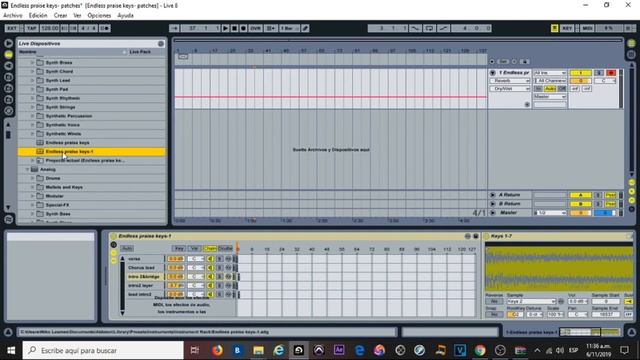Screen dimensions: 640x360
Task: Open the 1 Bar quantization menu
Action: tap(289, 28)
